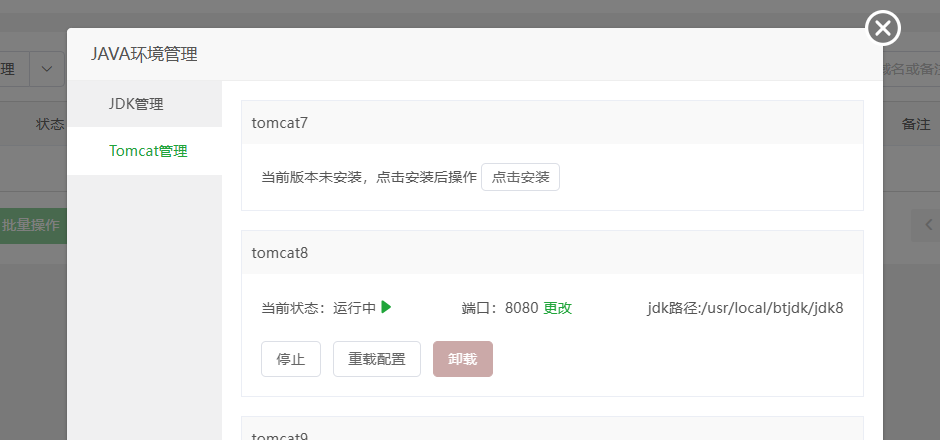Click the 当前版本未安装 message text
940x440 pixels.
tap(369, 177)
